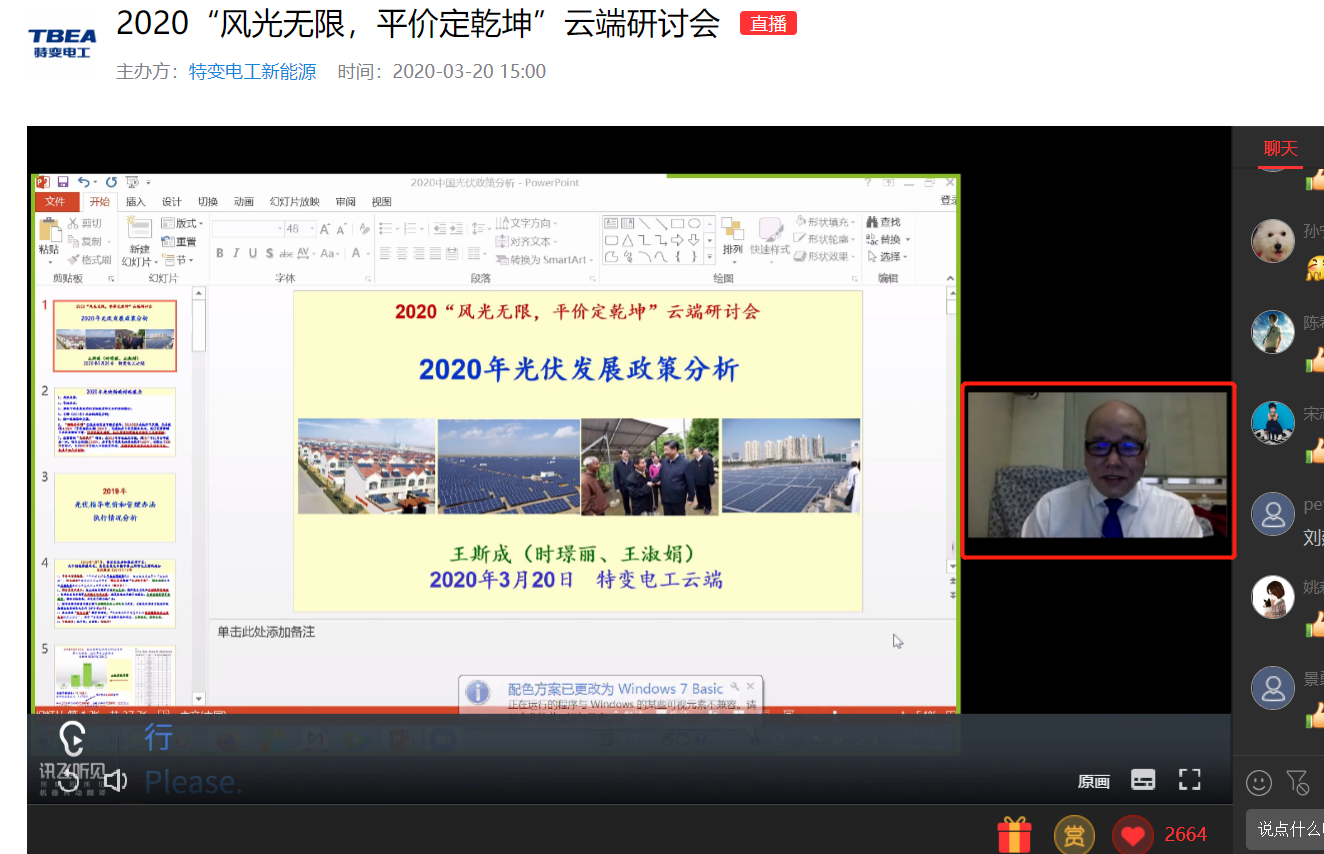This screenshot has width=1324, height=854.
Task: Click the save icon in PowerPoint toolbar
Action: click(x=63, y=182)
